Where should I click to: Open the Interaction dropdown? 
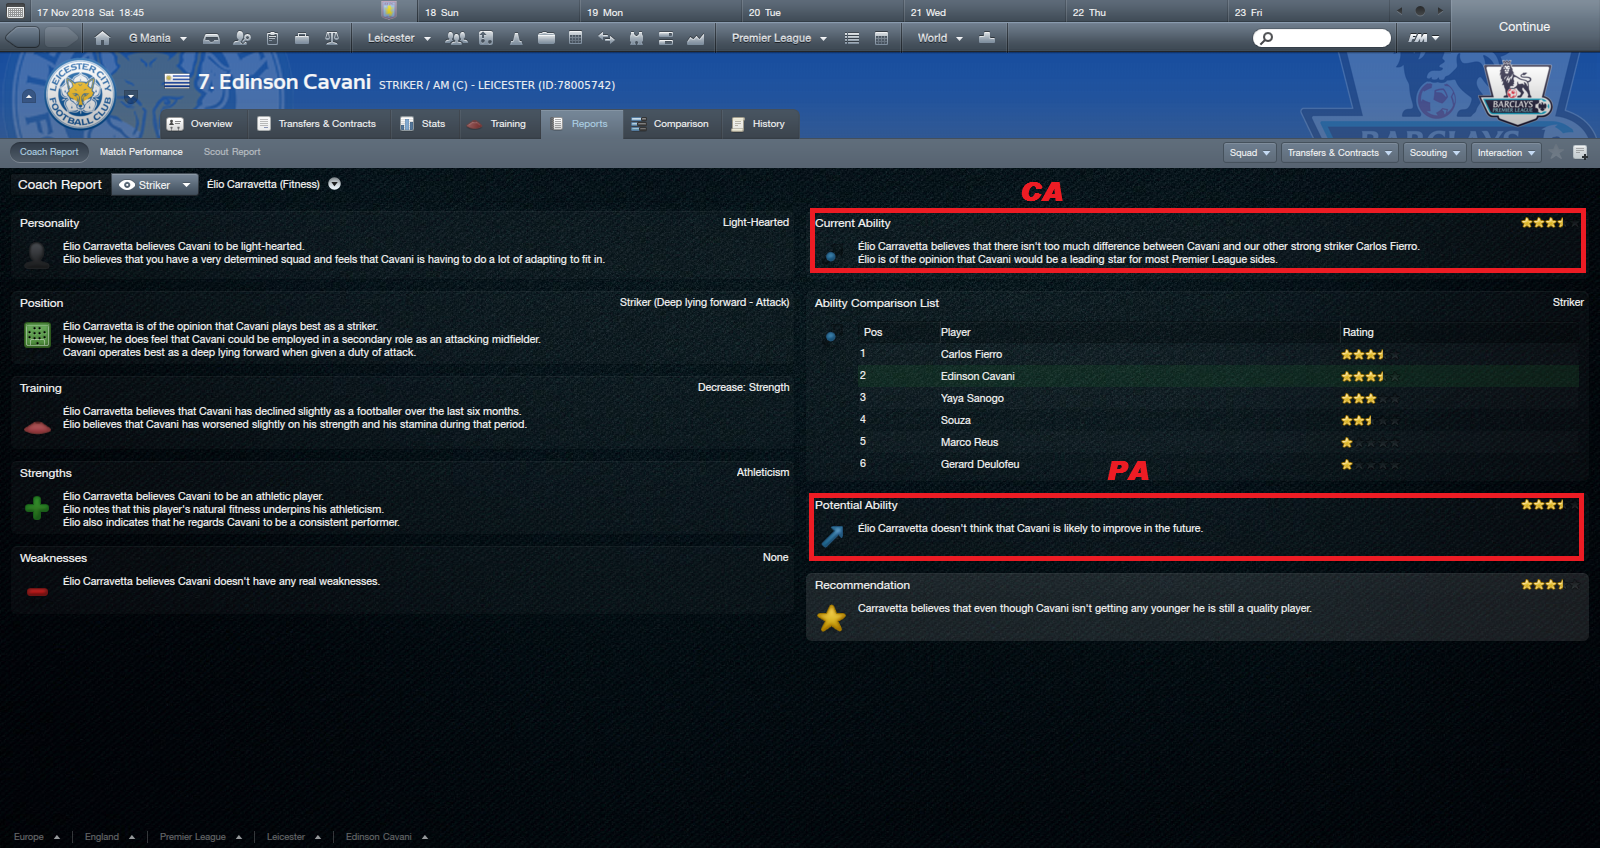(1506, 152)
